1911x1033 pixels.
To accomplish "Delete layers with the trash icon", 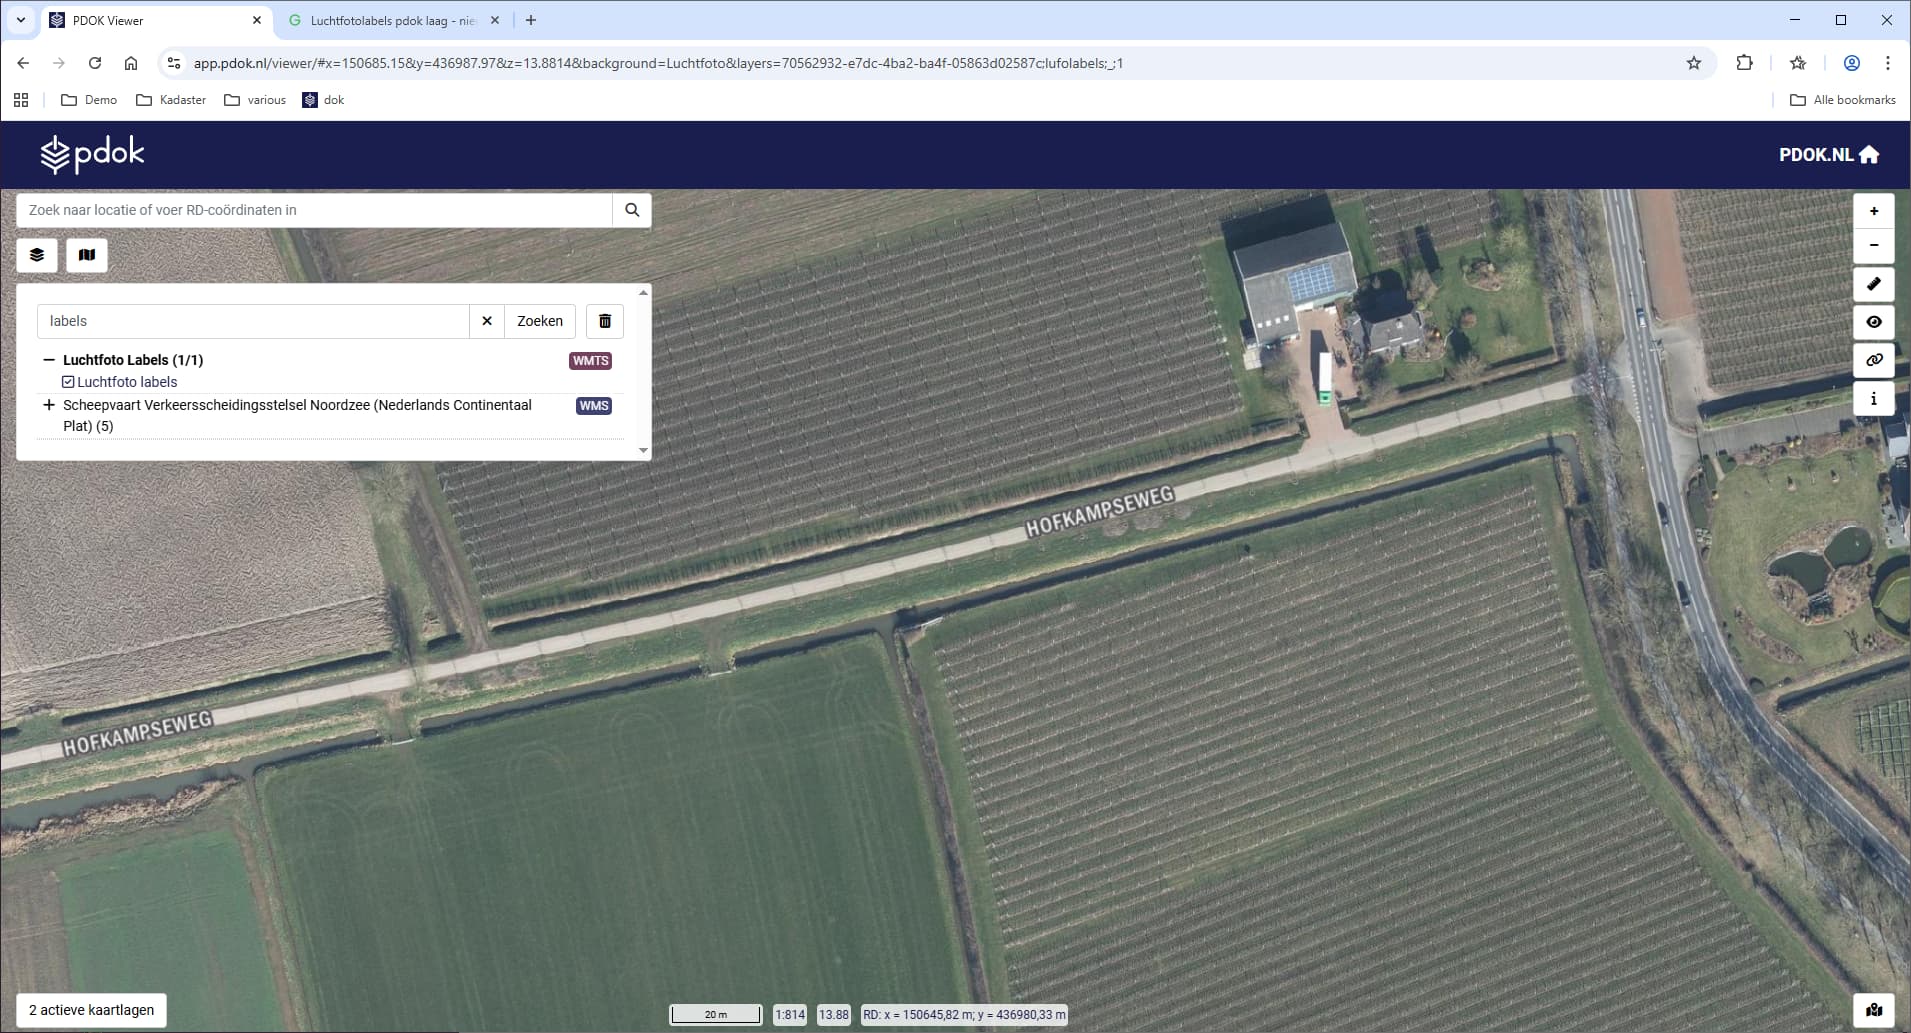I will [x=605, y=321].
